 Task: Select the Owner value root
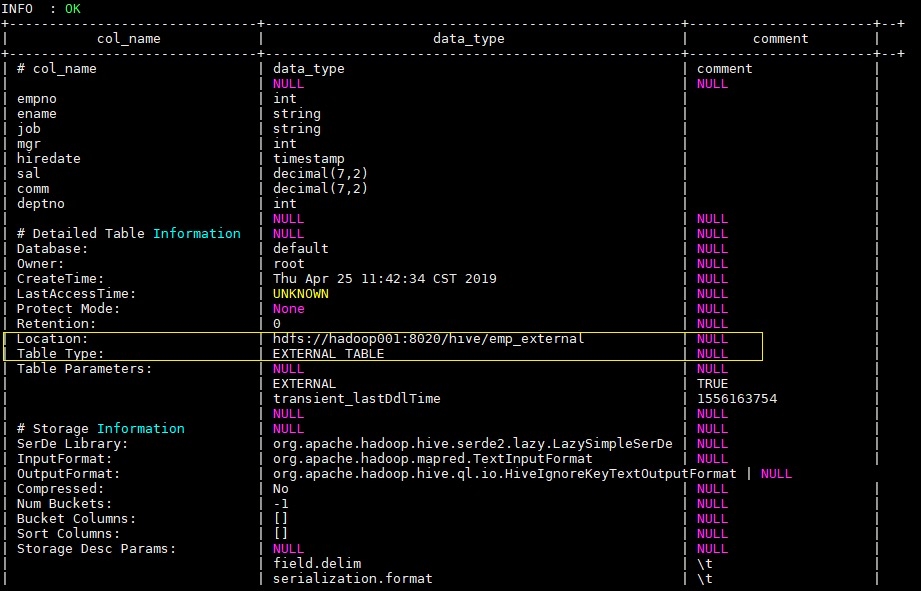coord(288,264)
